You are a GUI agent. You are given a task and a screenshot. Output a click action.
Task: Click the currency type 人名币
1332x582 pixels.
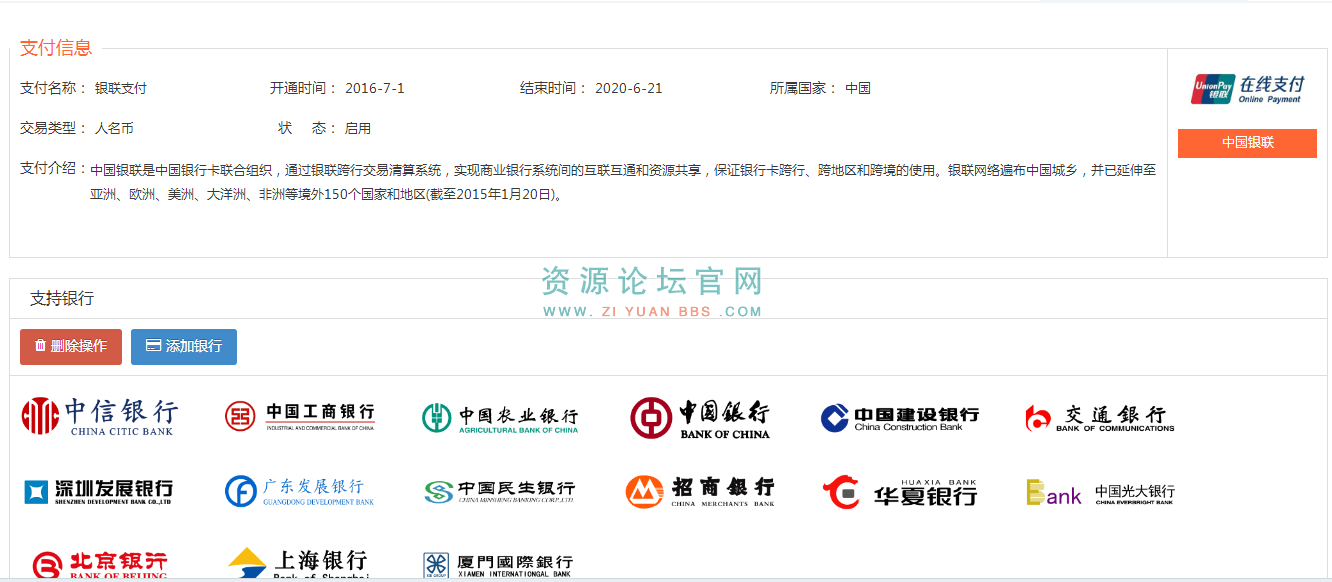tap(114, 128)
